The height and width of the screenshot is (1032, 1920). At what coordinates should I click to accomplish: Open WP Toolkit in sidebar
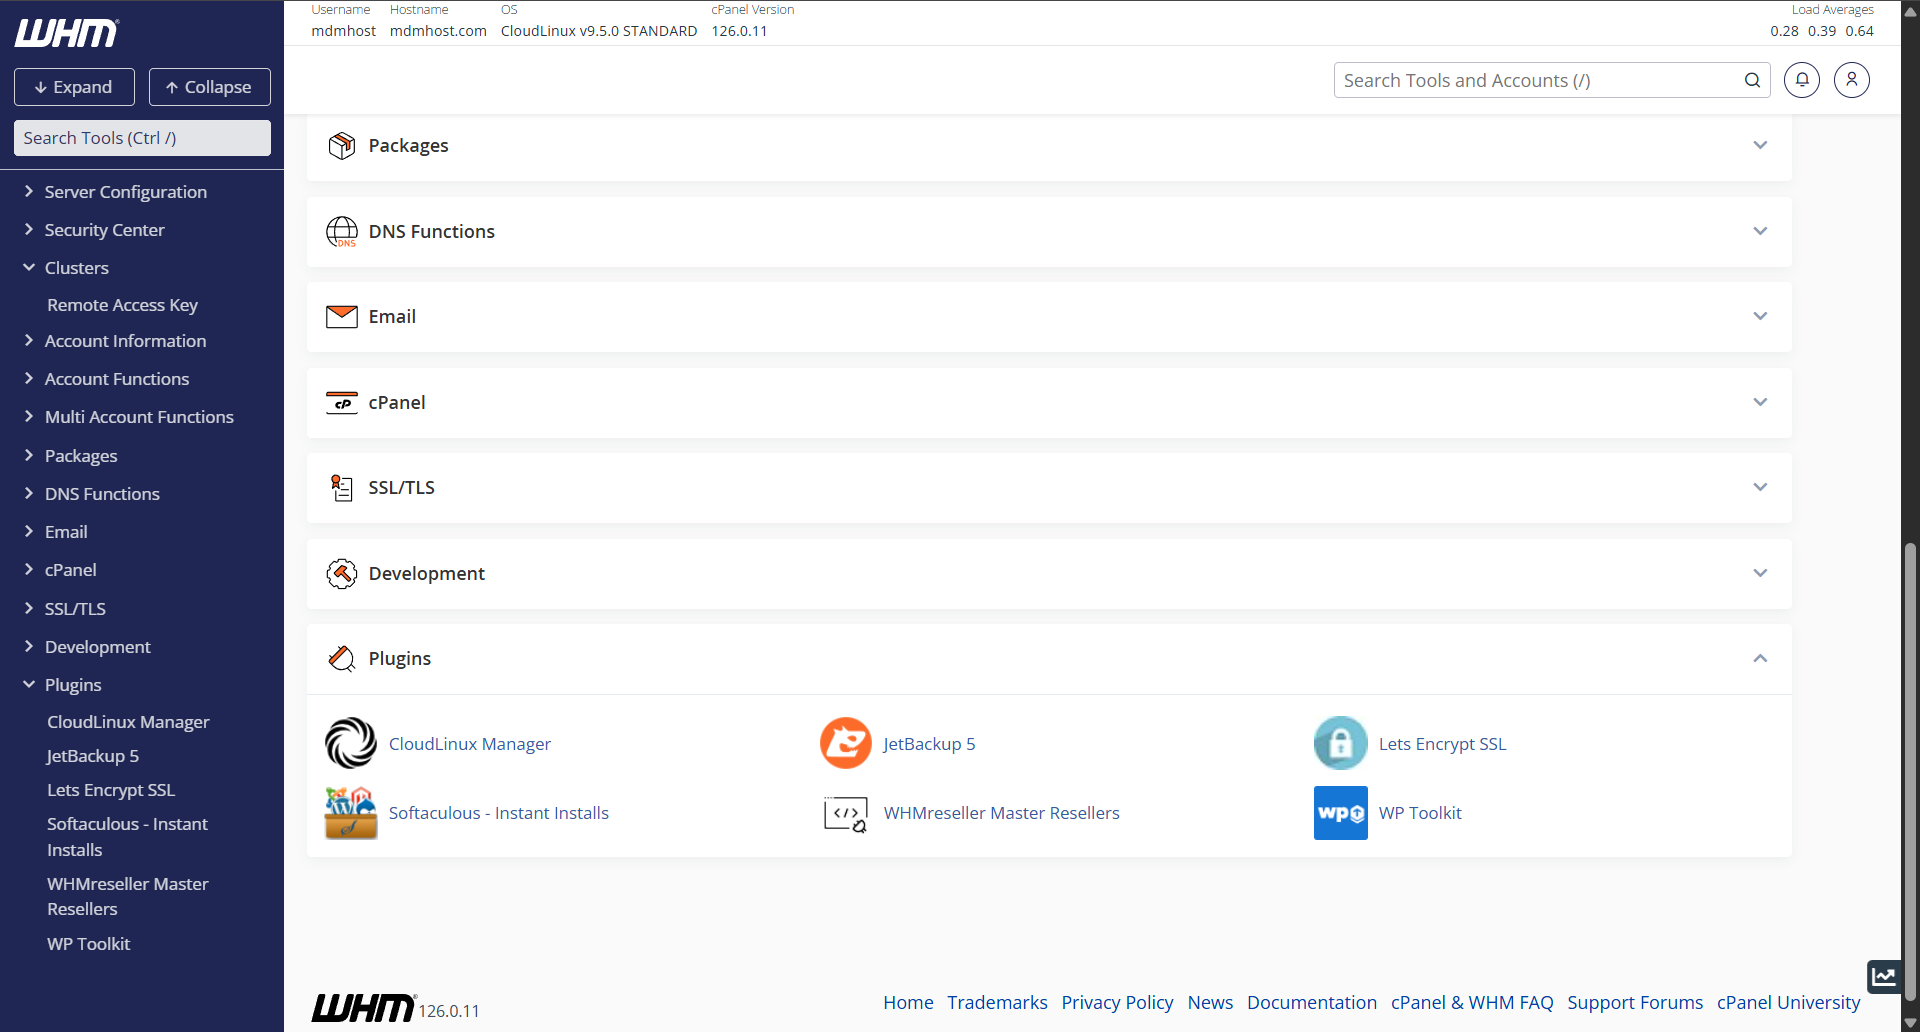[x=88, y=944]
